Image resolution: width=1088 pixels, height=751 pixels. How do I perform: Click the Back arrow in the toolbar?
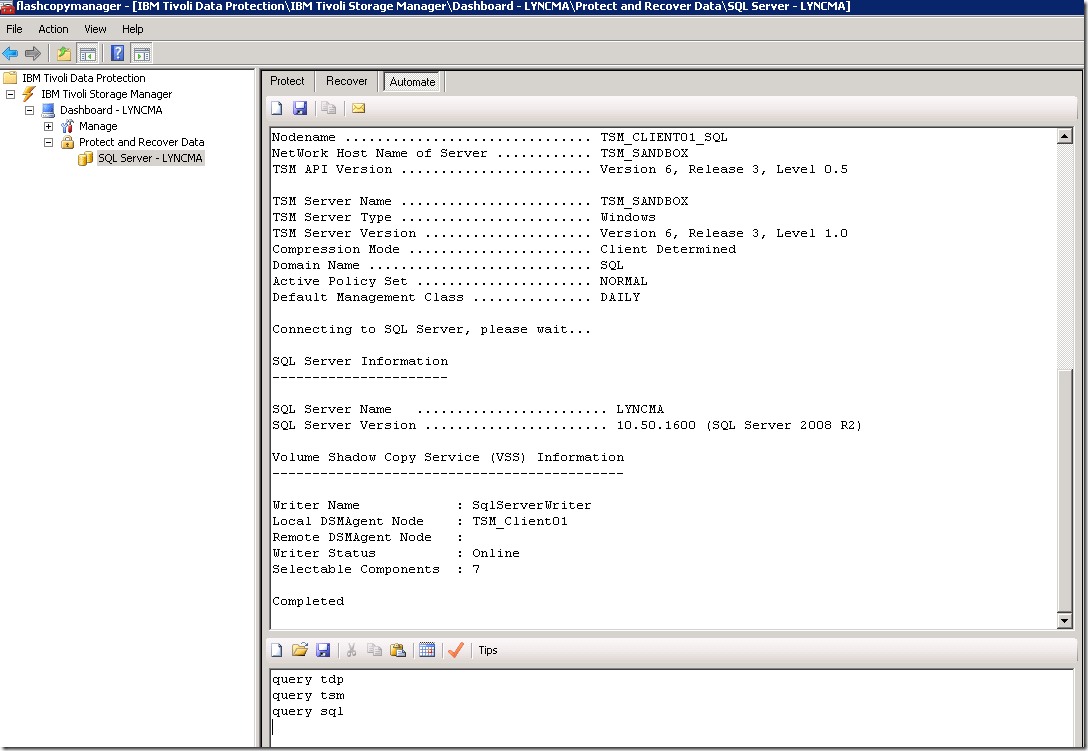pyautogui.click(x=11, y=53)
